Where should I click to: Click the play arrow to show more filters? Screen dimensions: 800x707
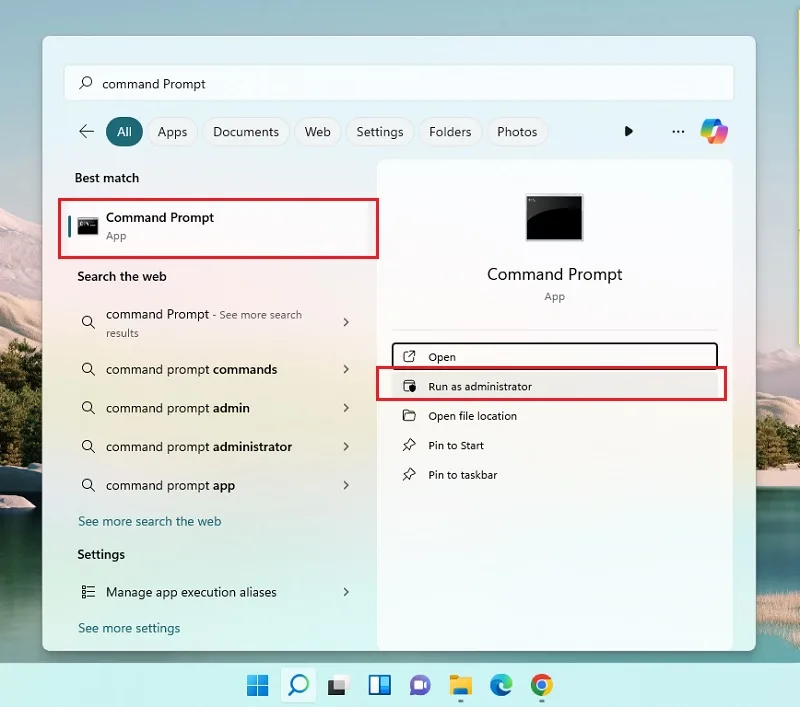(x=629, y=132)
